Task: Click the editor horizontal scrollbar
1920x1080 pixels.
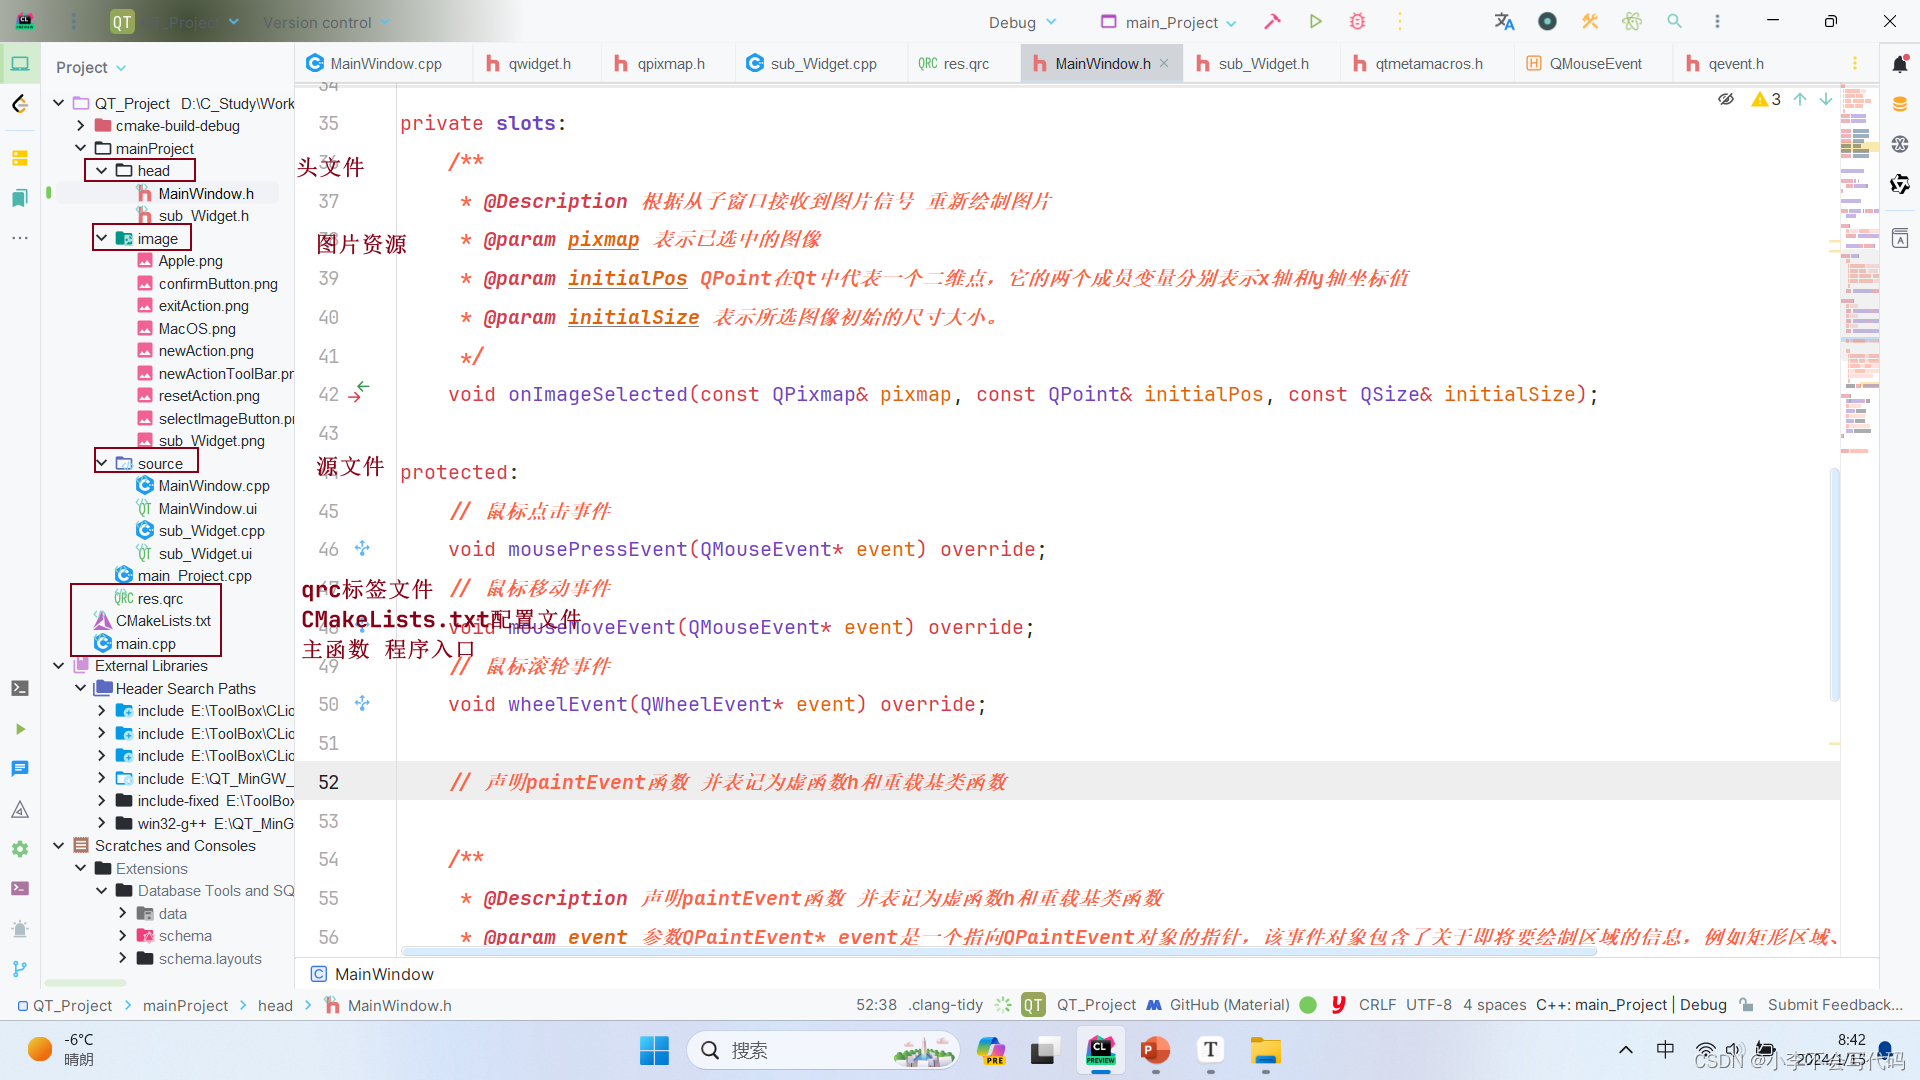Action: 998,951
